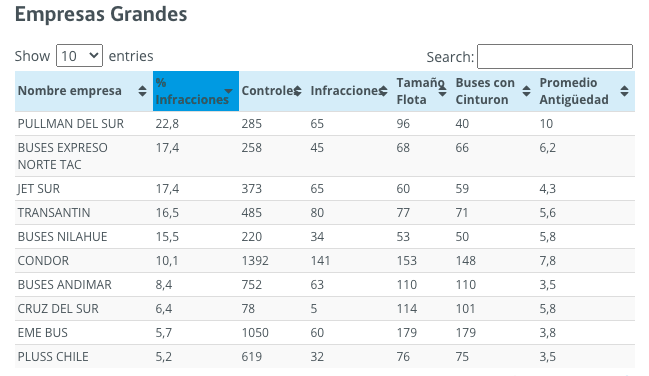Click Tamaño Flota sort arrows
Viewport: 649px width, 376px height.
pos(442,91)
